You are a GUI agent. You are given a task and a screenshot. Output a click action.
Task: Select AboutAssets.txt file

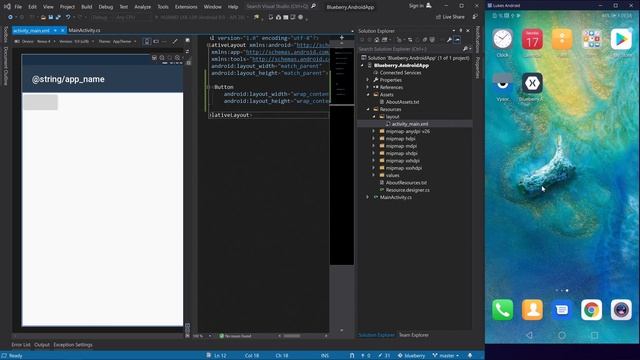click(x=402, y=102)
